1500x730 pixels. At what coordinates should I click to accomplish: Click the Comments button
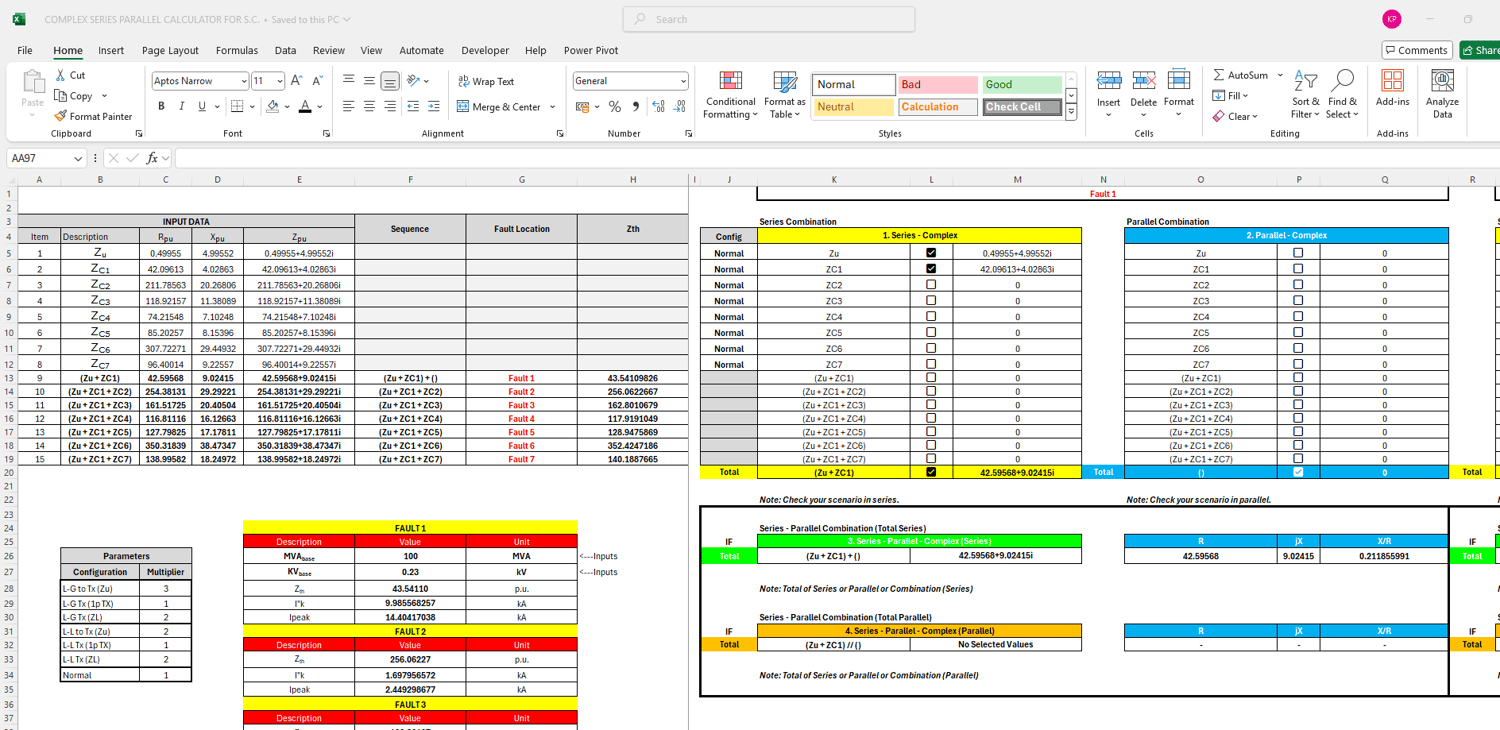pos(1417,50)
